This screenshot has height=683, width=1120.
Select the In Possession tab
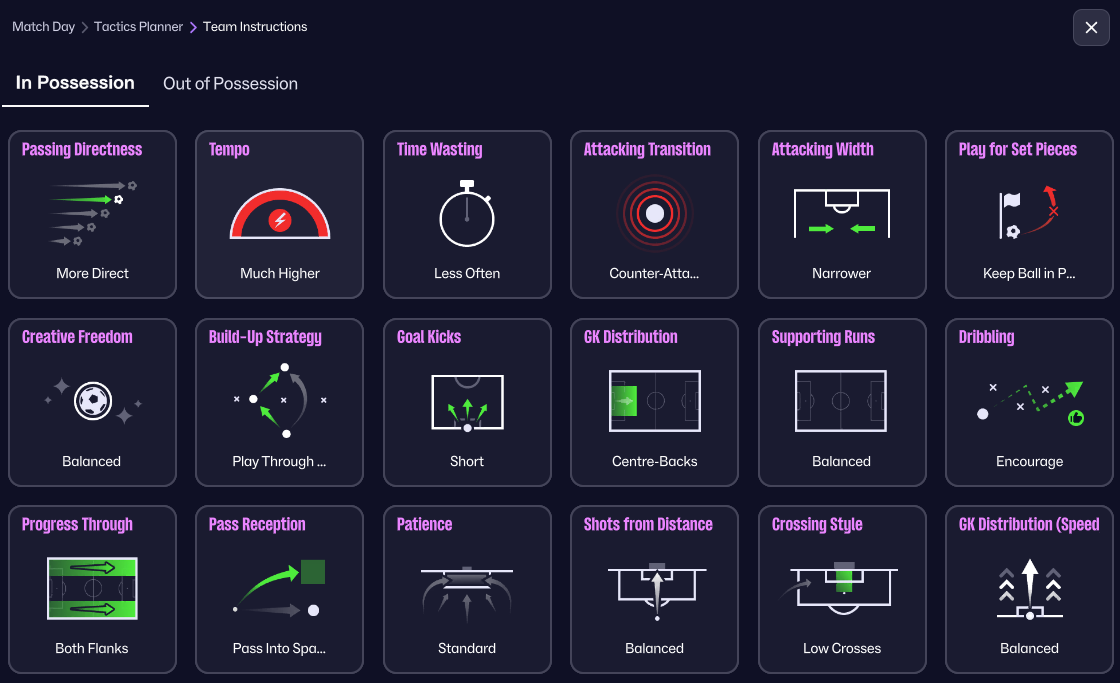tap(75, 83)
